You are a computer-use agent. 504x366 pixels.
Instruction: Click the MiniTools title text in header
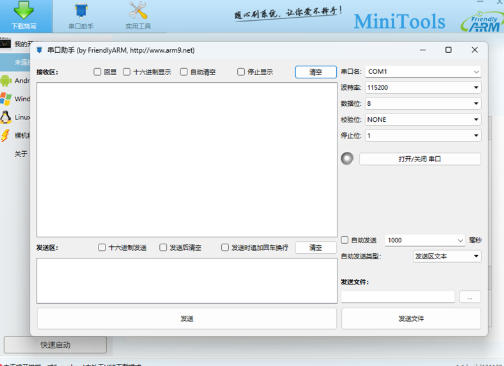click(x=399, y=22)
